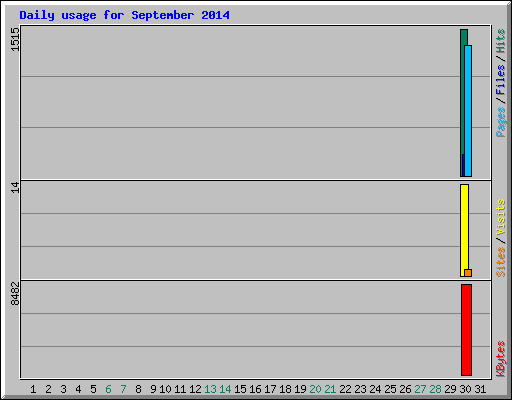Viewport: 512px width, 400px height.
Task: Click the 14 y-axis label
Action: point(15,187)
